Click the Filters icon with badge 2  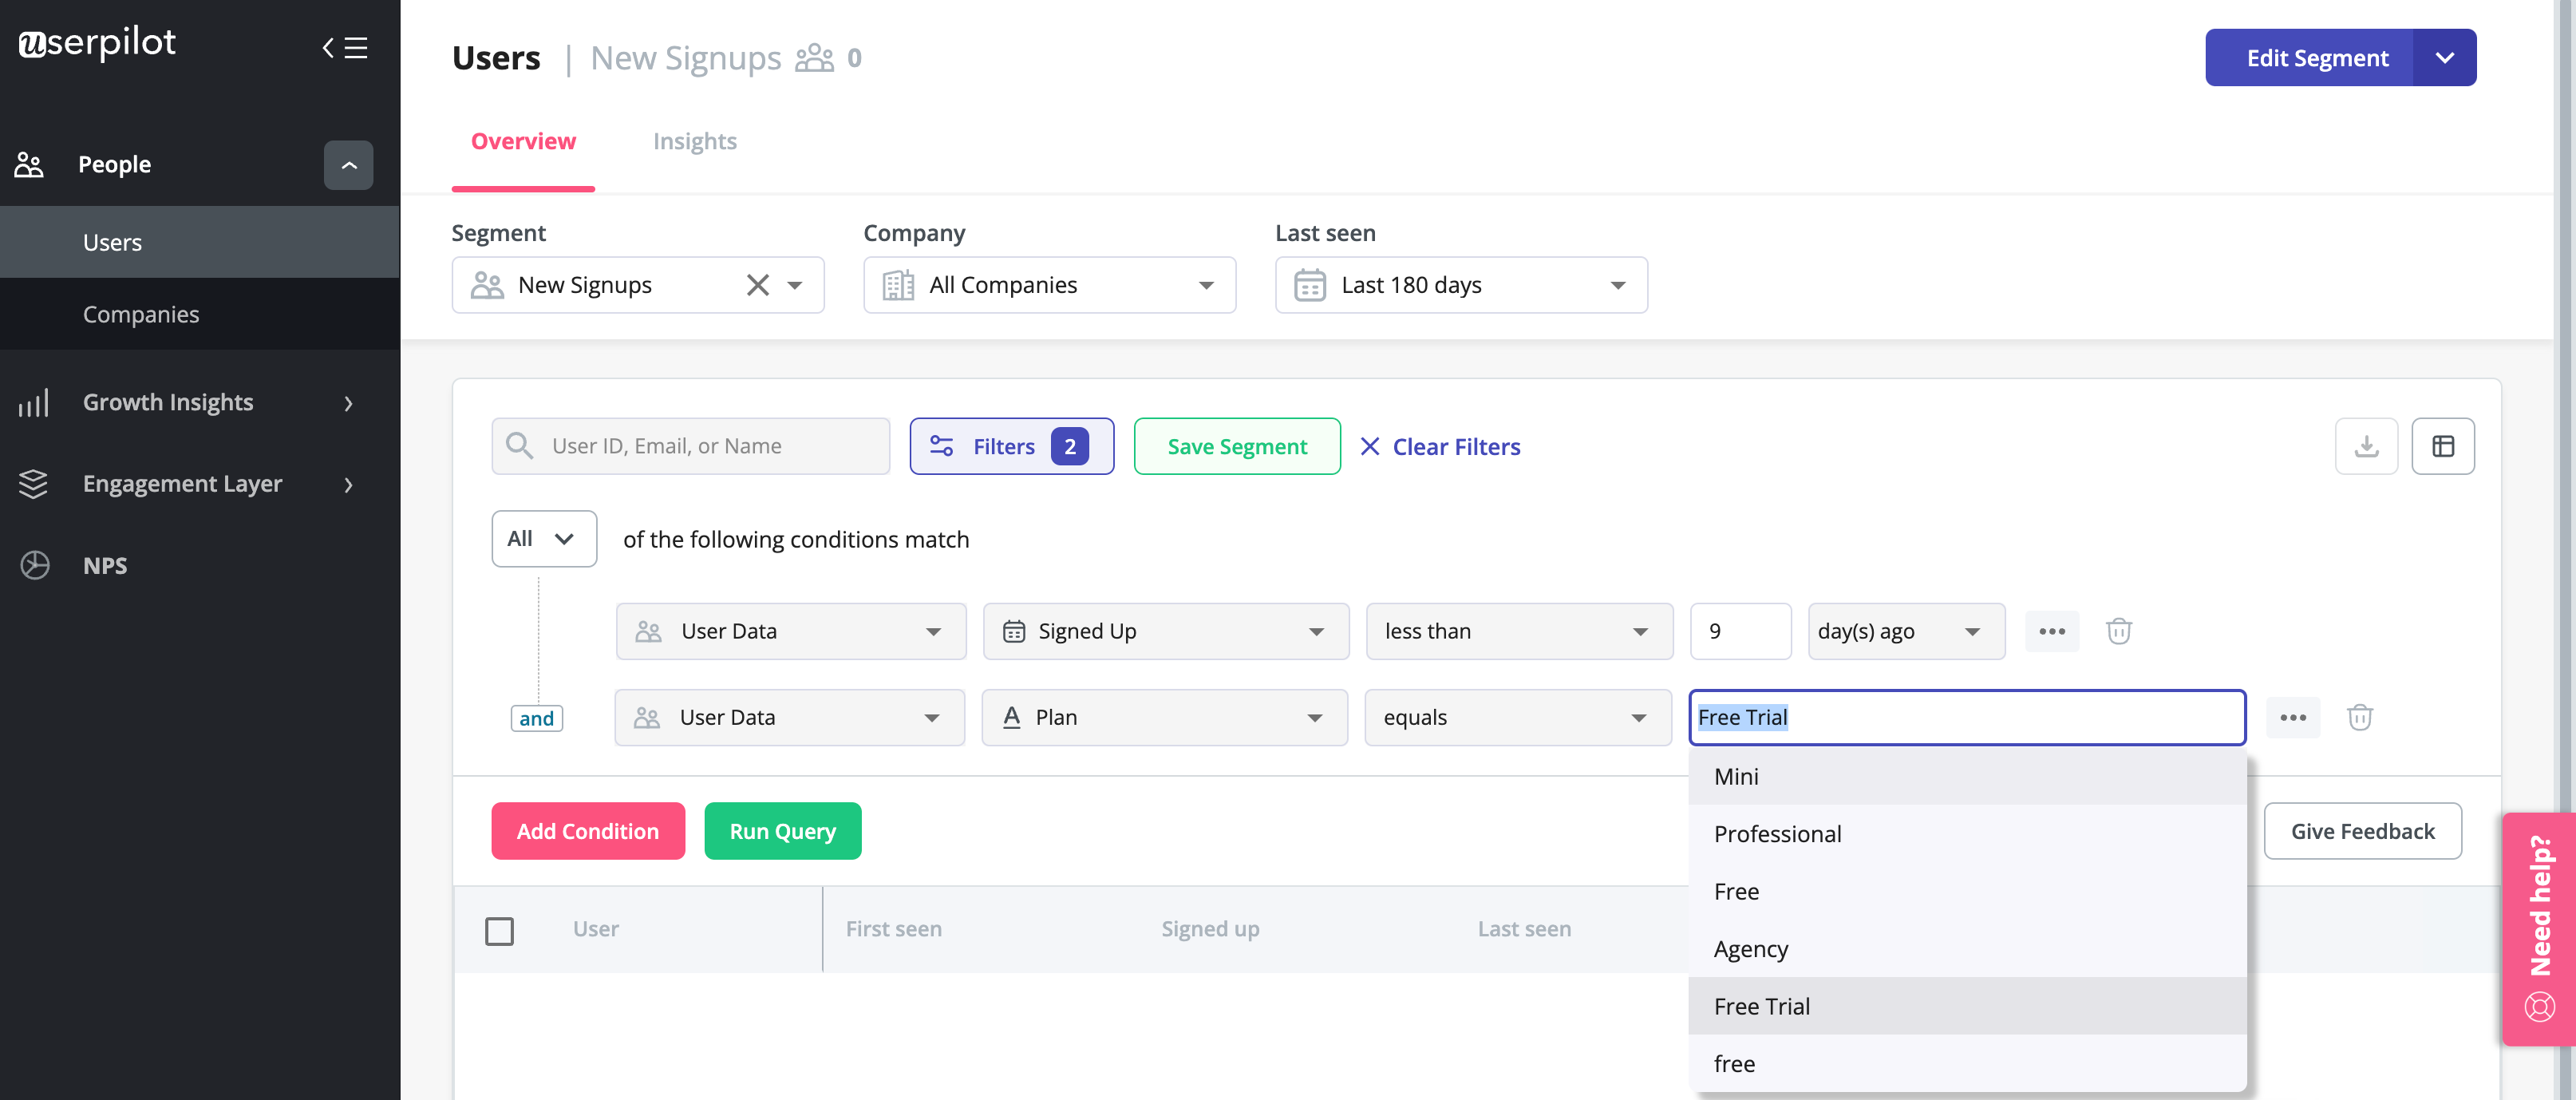pos(1010,445)
